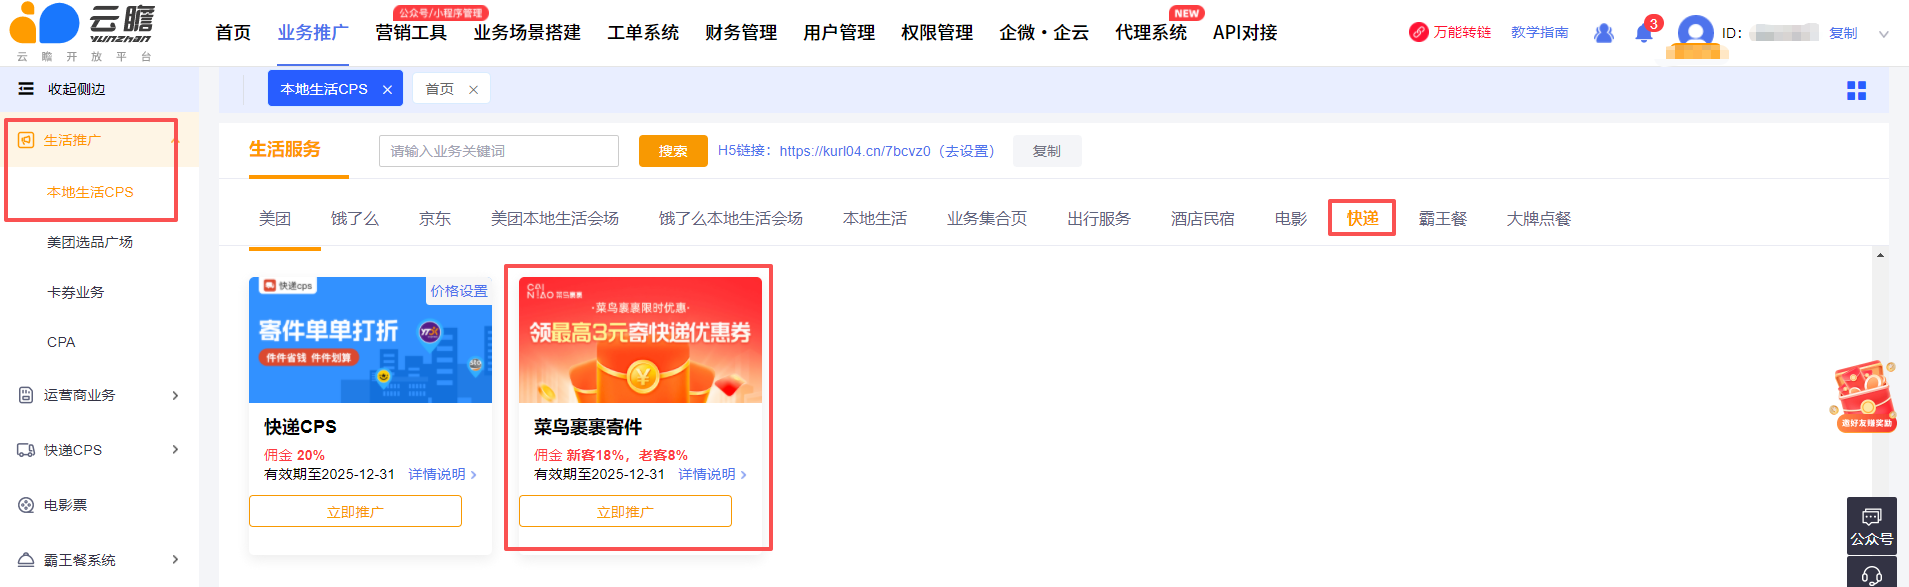Screen dimensions: 1909x587
Task: Expand the 快递CPS sidebar menu
Action: pyautogui.click(x=175, y=450)
